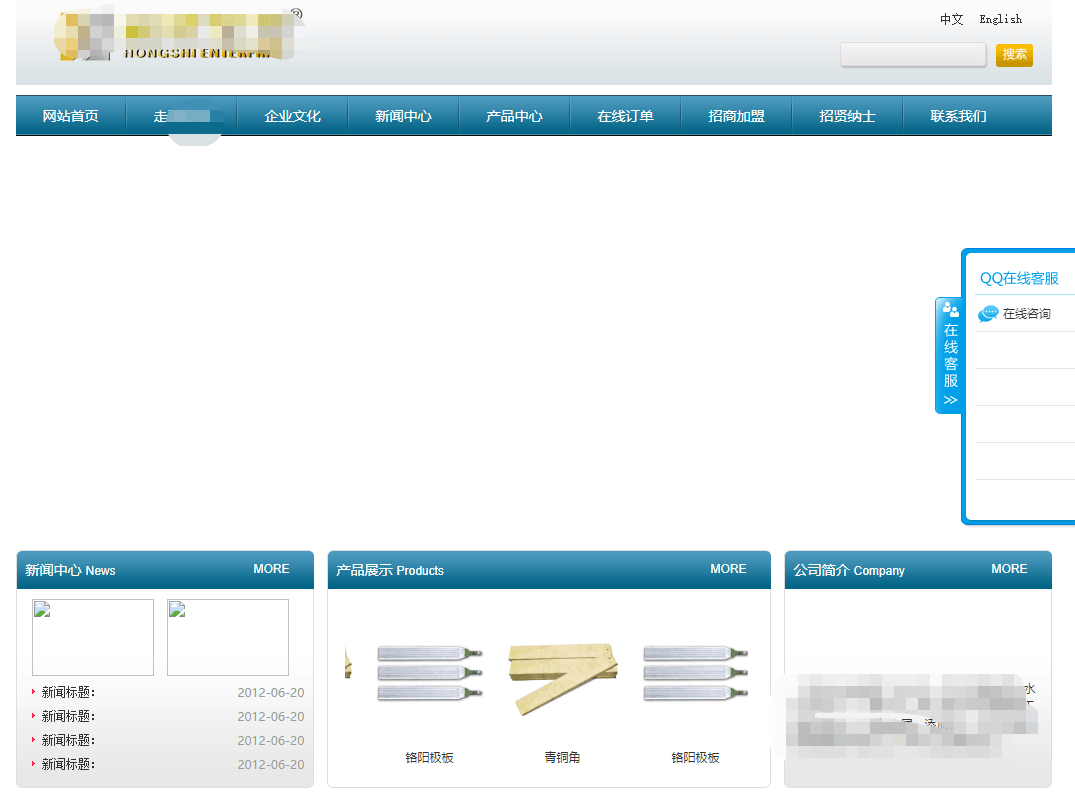Open the 企业文化 menu item
Viewport: 1075px width, 798px height.
(x=292, y=116)
